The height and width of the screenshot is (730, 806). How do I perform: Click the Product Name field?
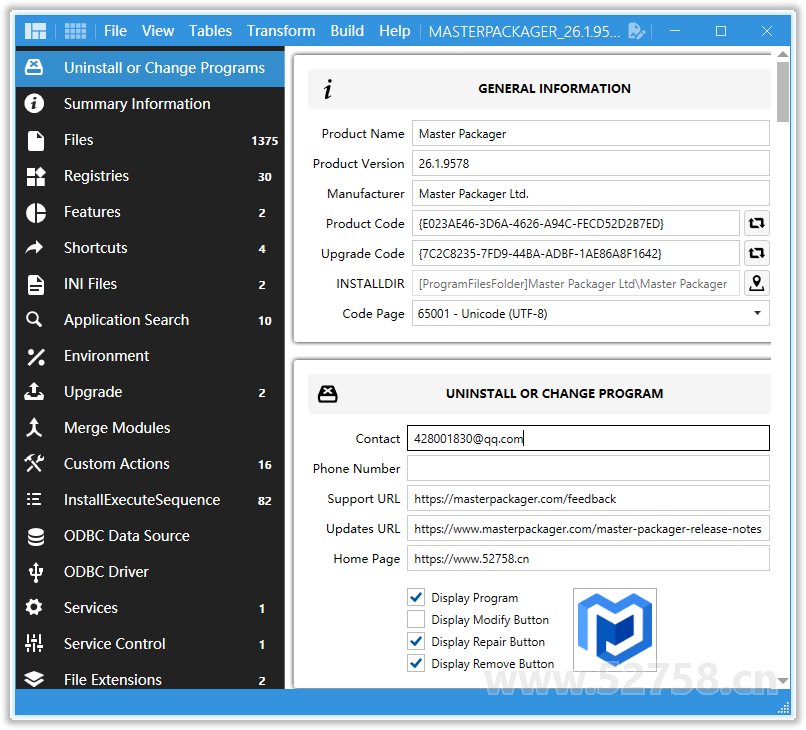pos(591,133)
